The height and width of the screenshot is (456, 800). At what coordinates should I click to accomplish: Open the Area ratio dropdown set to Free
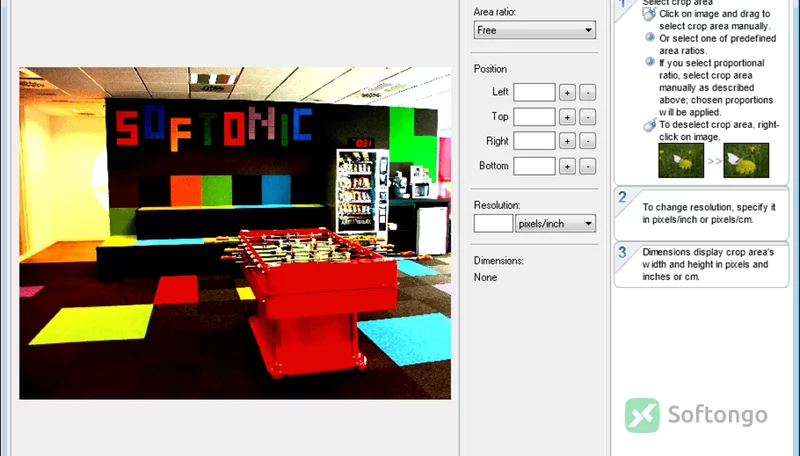coord(534,30)
